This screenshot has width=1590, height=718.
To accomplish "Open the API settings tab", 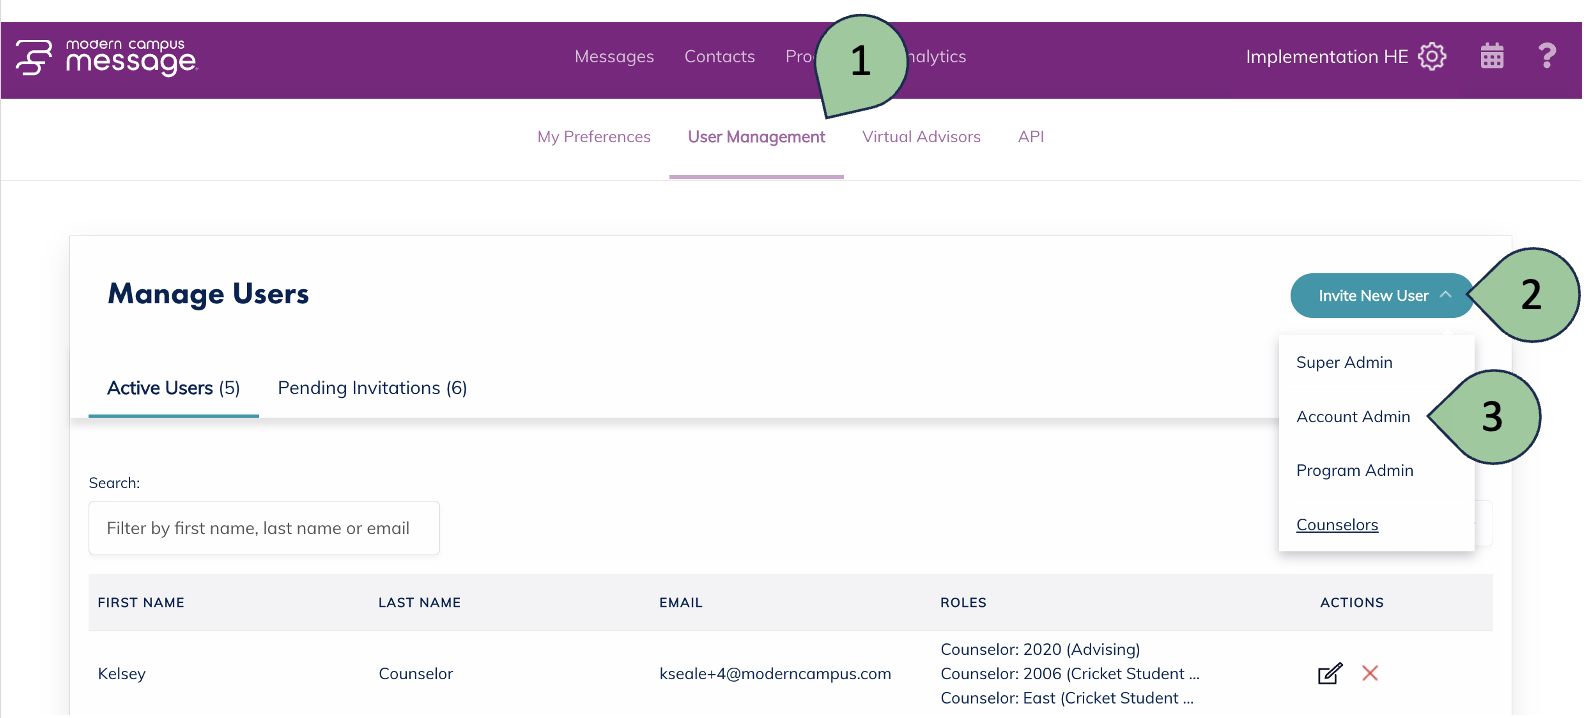I will point(1030,137).
